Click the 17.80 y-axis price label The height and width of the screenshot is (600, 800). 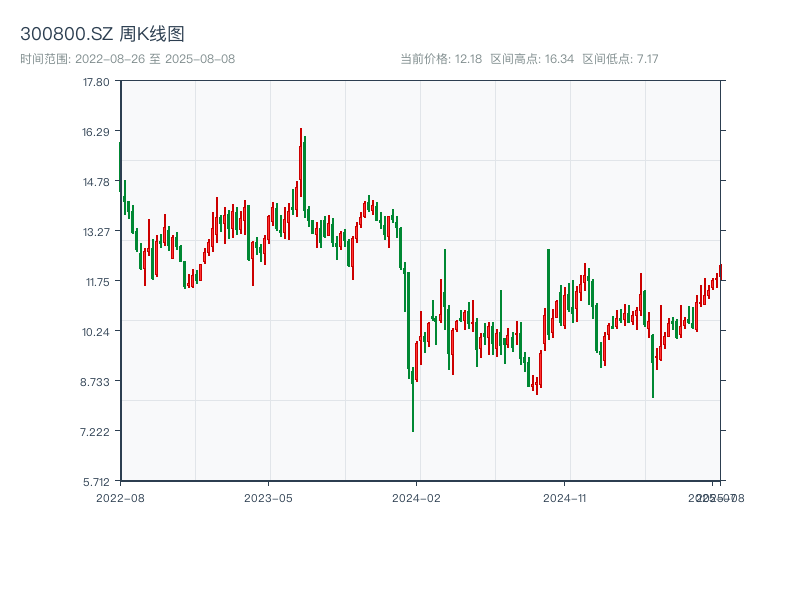pos(96,82)
